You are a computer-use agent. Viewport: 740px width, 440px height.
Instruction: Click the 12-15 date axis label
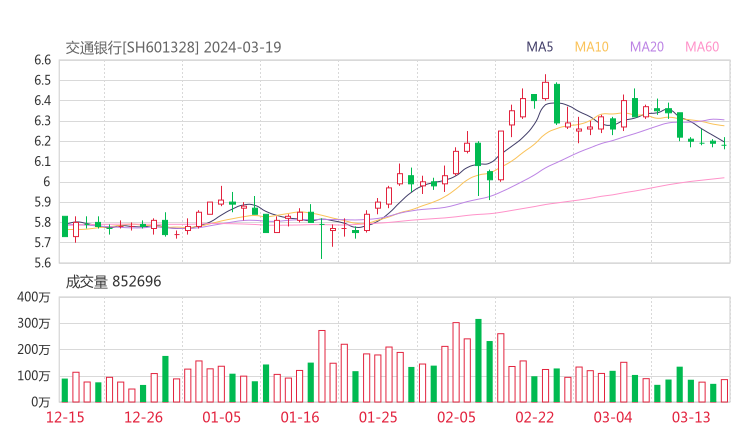(x=65, y=417)
